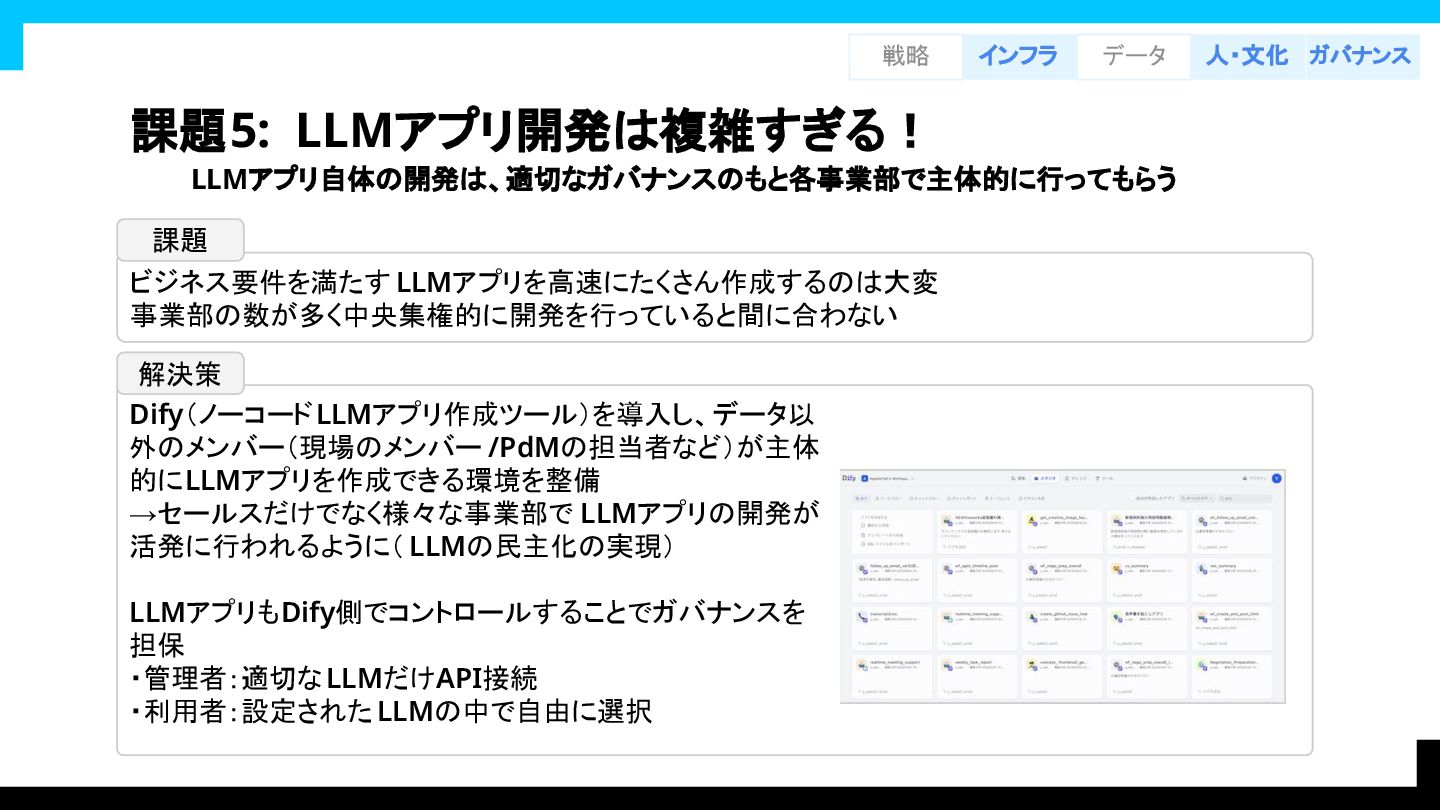Click the 課題 section label

coord(180,240)
